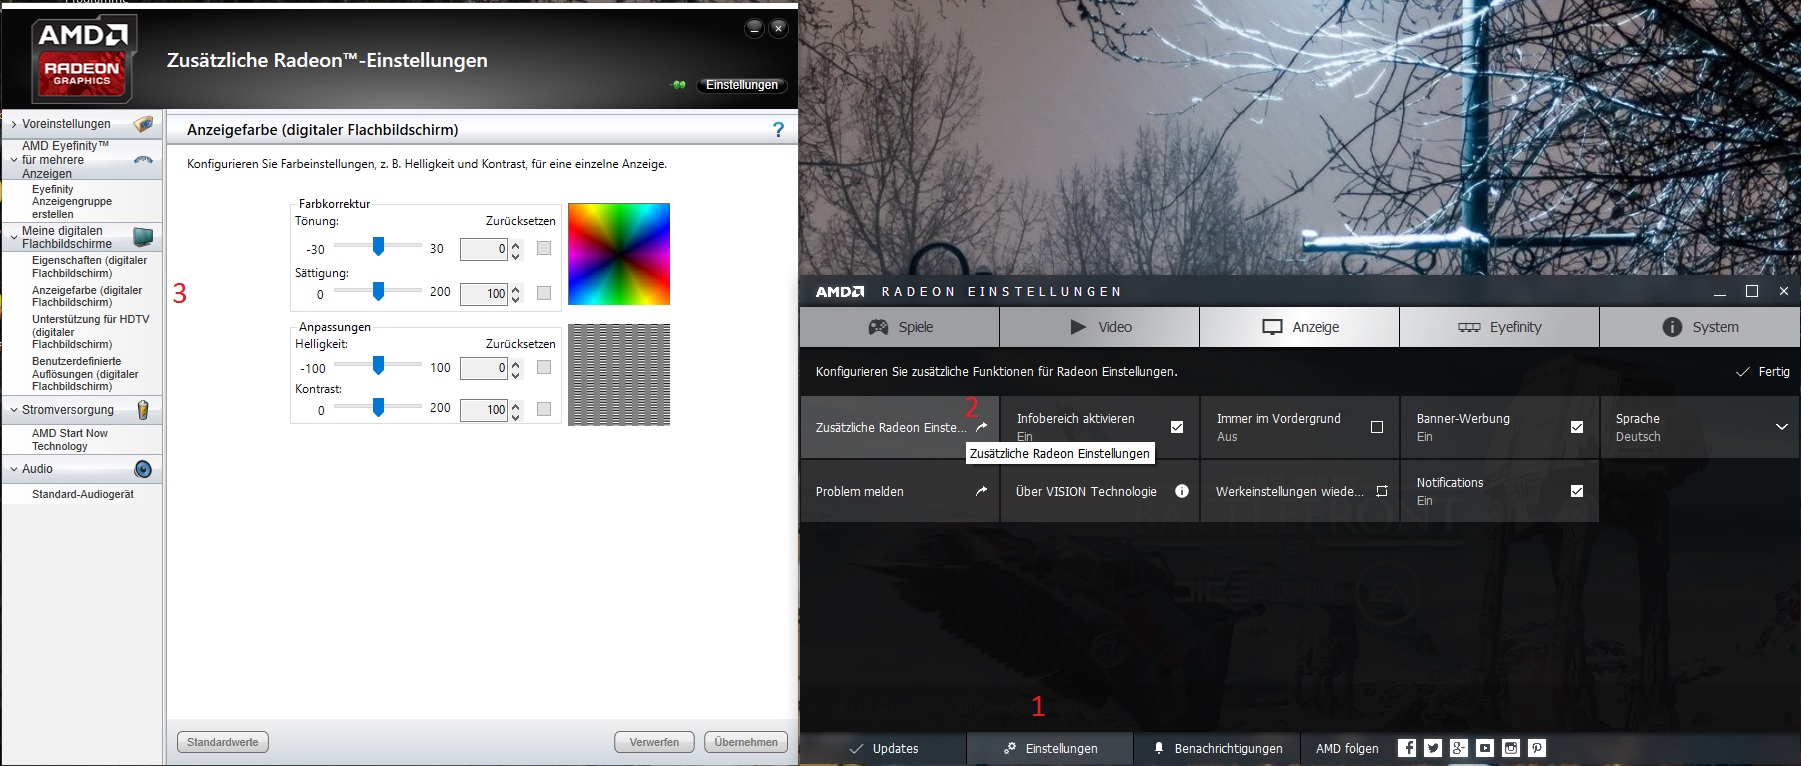This screenshot has height=766, width=1801.
Task: Click the AMD Radeon Graphics logo
Action: [82, 58]
